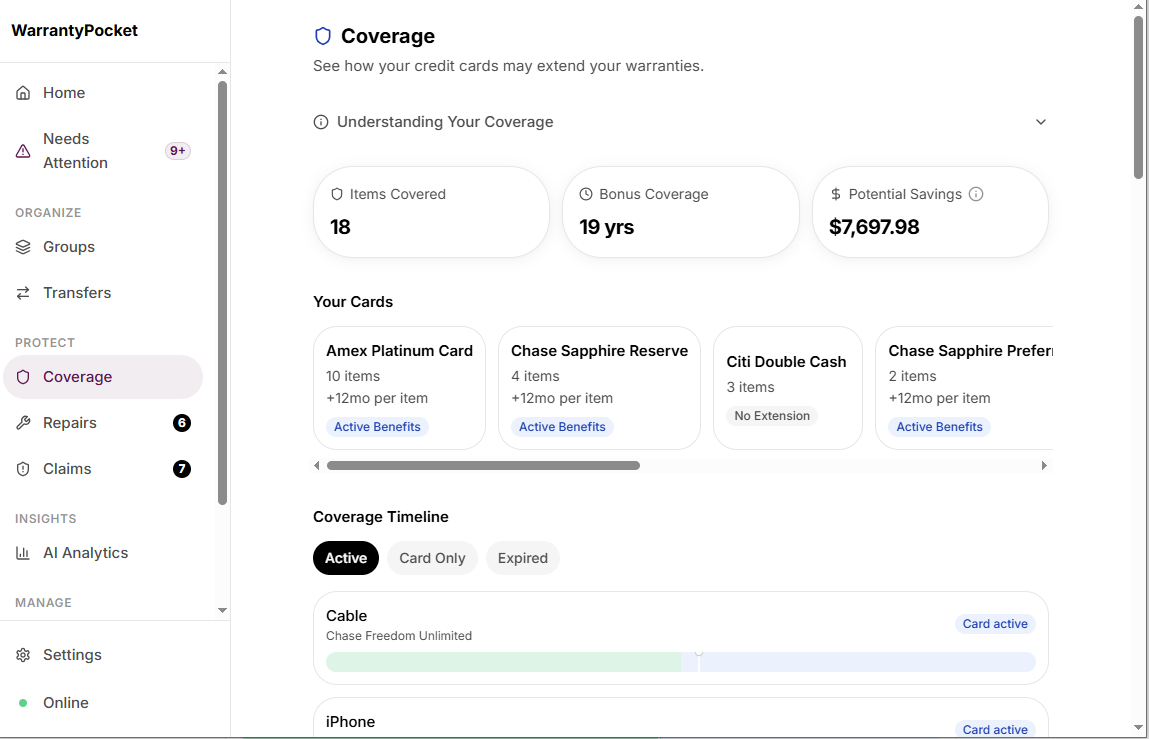Click the cards horizontal scrollbar thumb
The image size is (1149, 739).
click(x=484, y=466)
